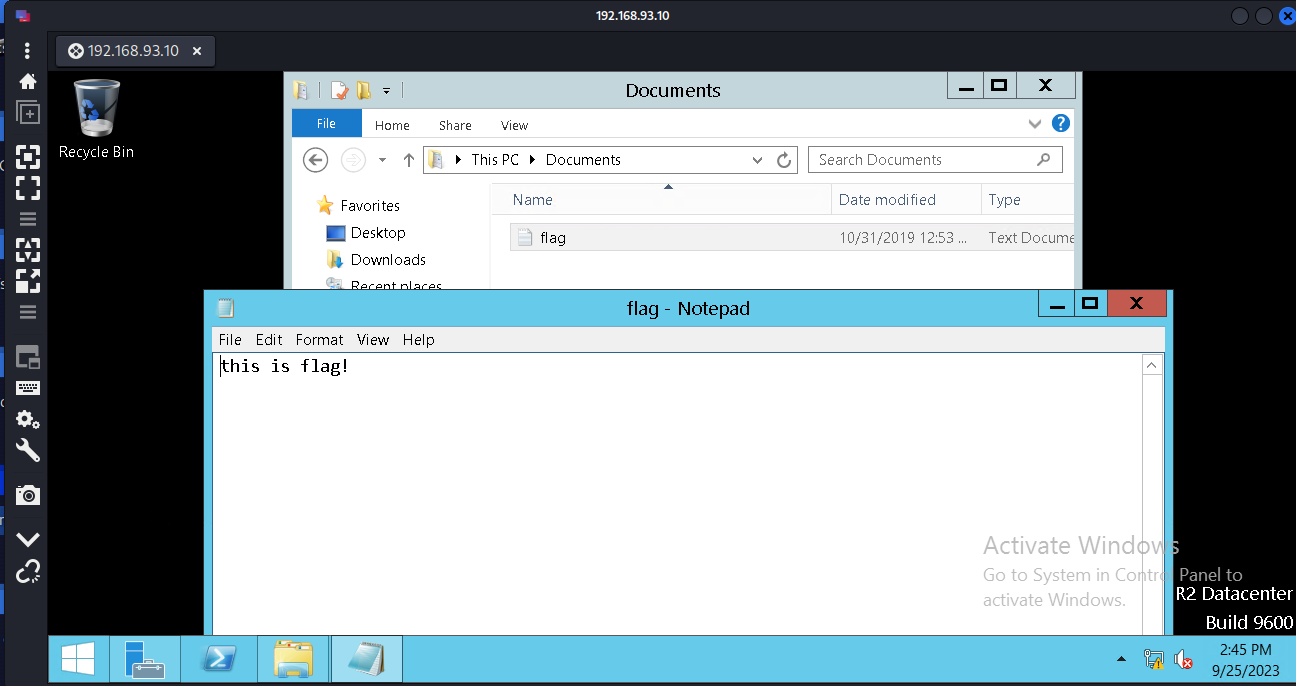Open the on-screen keyboard from the sidebar
The width and height of the screenshot is (1296, 686).
tap(28, 388)
